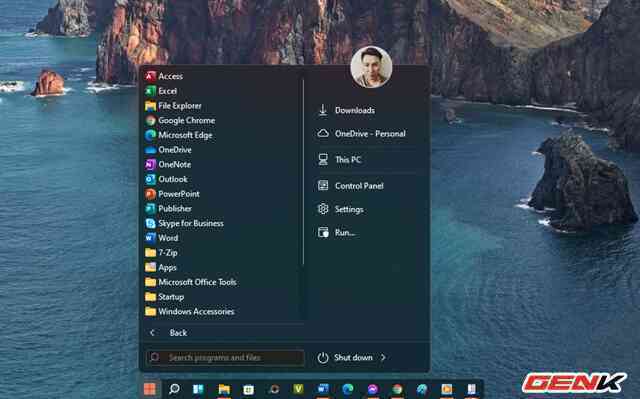Open Settings from the start menu
This screenshot has width=640, height=399.
click(340, 209)
